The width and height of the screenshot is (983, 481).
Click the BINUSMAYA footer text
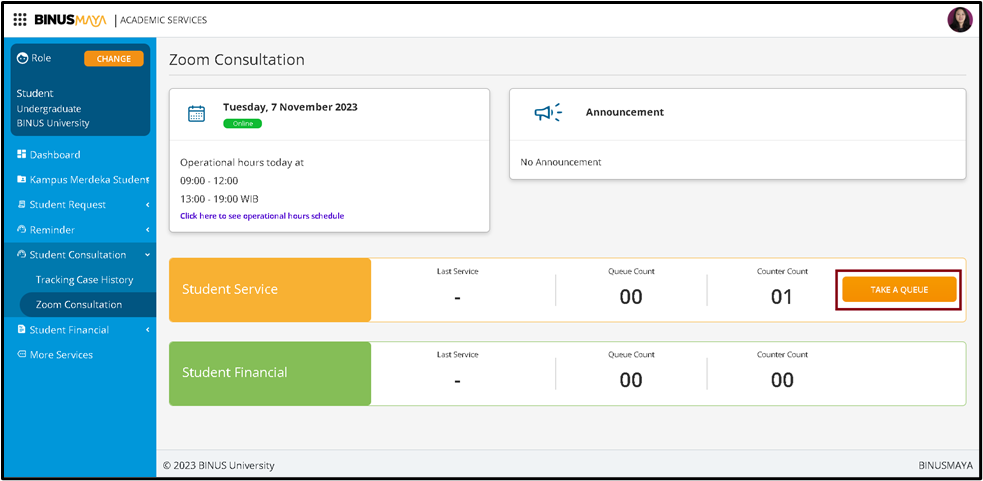tap(945, 466)
